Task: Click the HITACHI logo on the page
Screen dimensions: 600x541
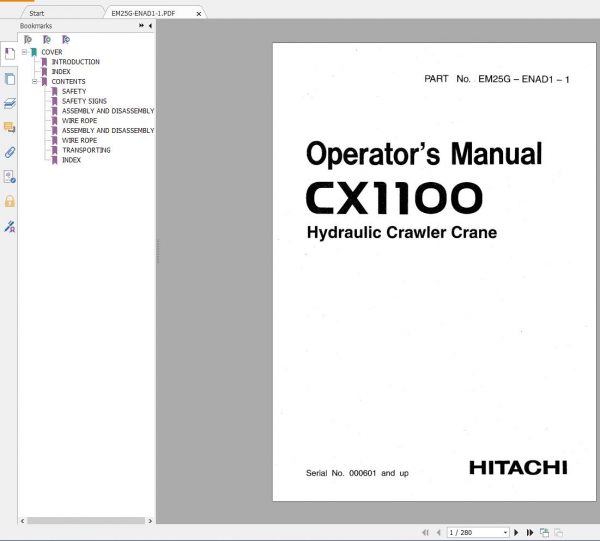Action: point(518,468)
